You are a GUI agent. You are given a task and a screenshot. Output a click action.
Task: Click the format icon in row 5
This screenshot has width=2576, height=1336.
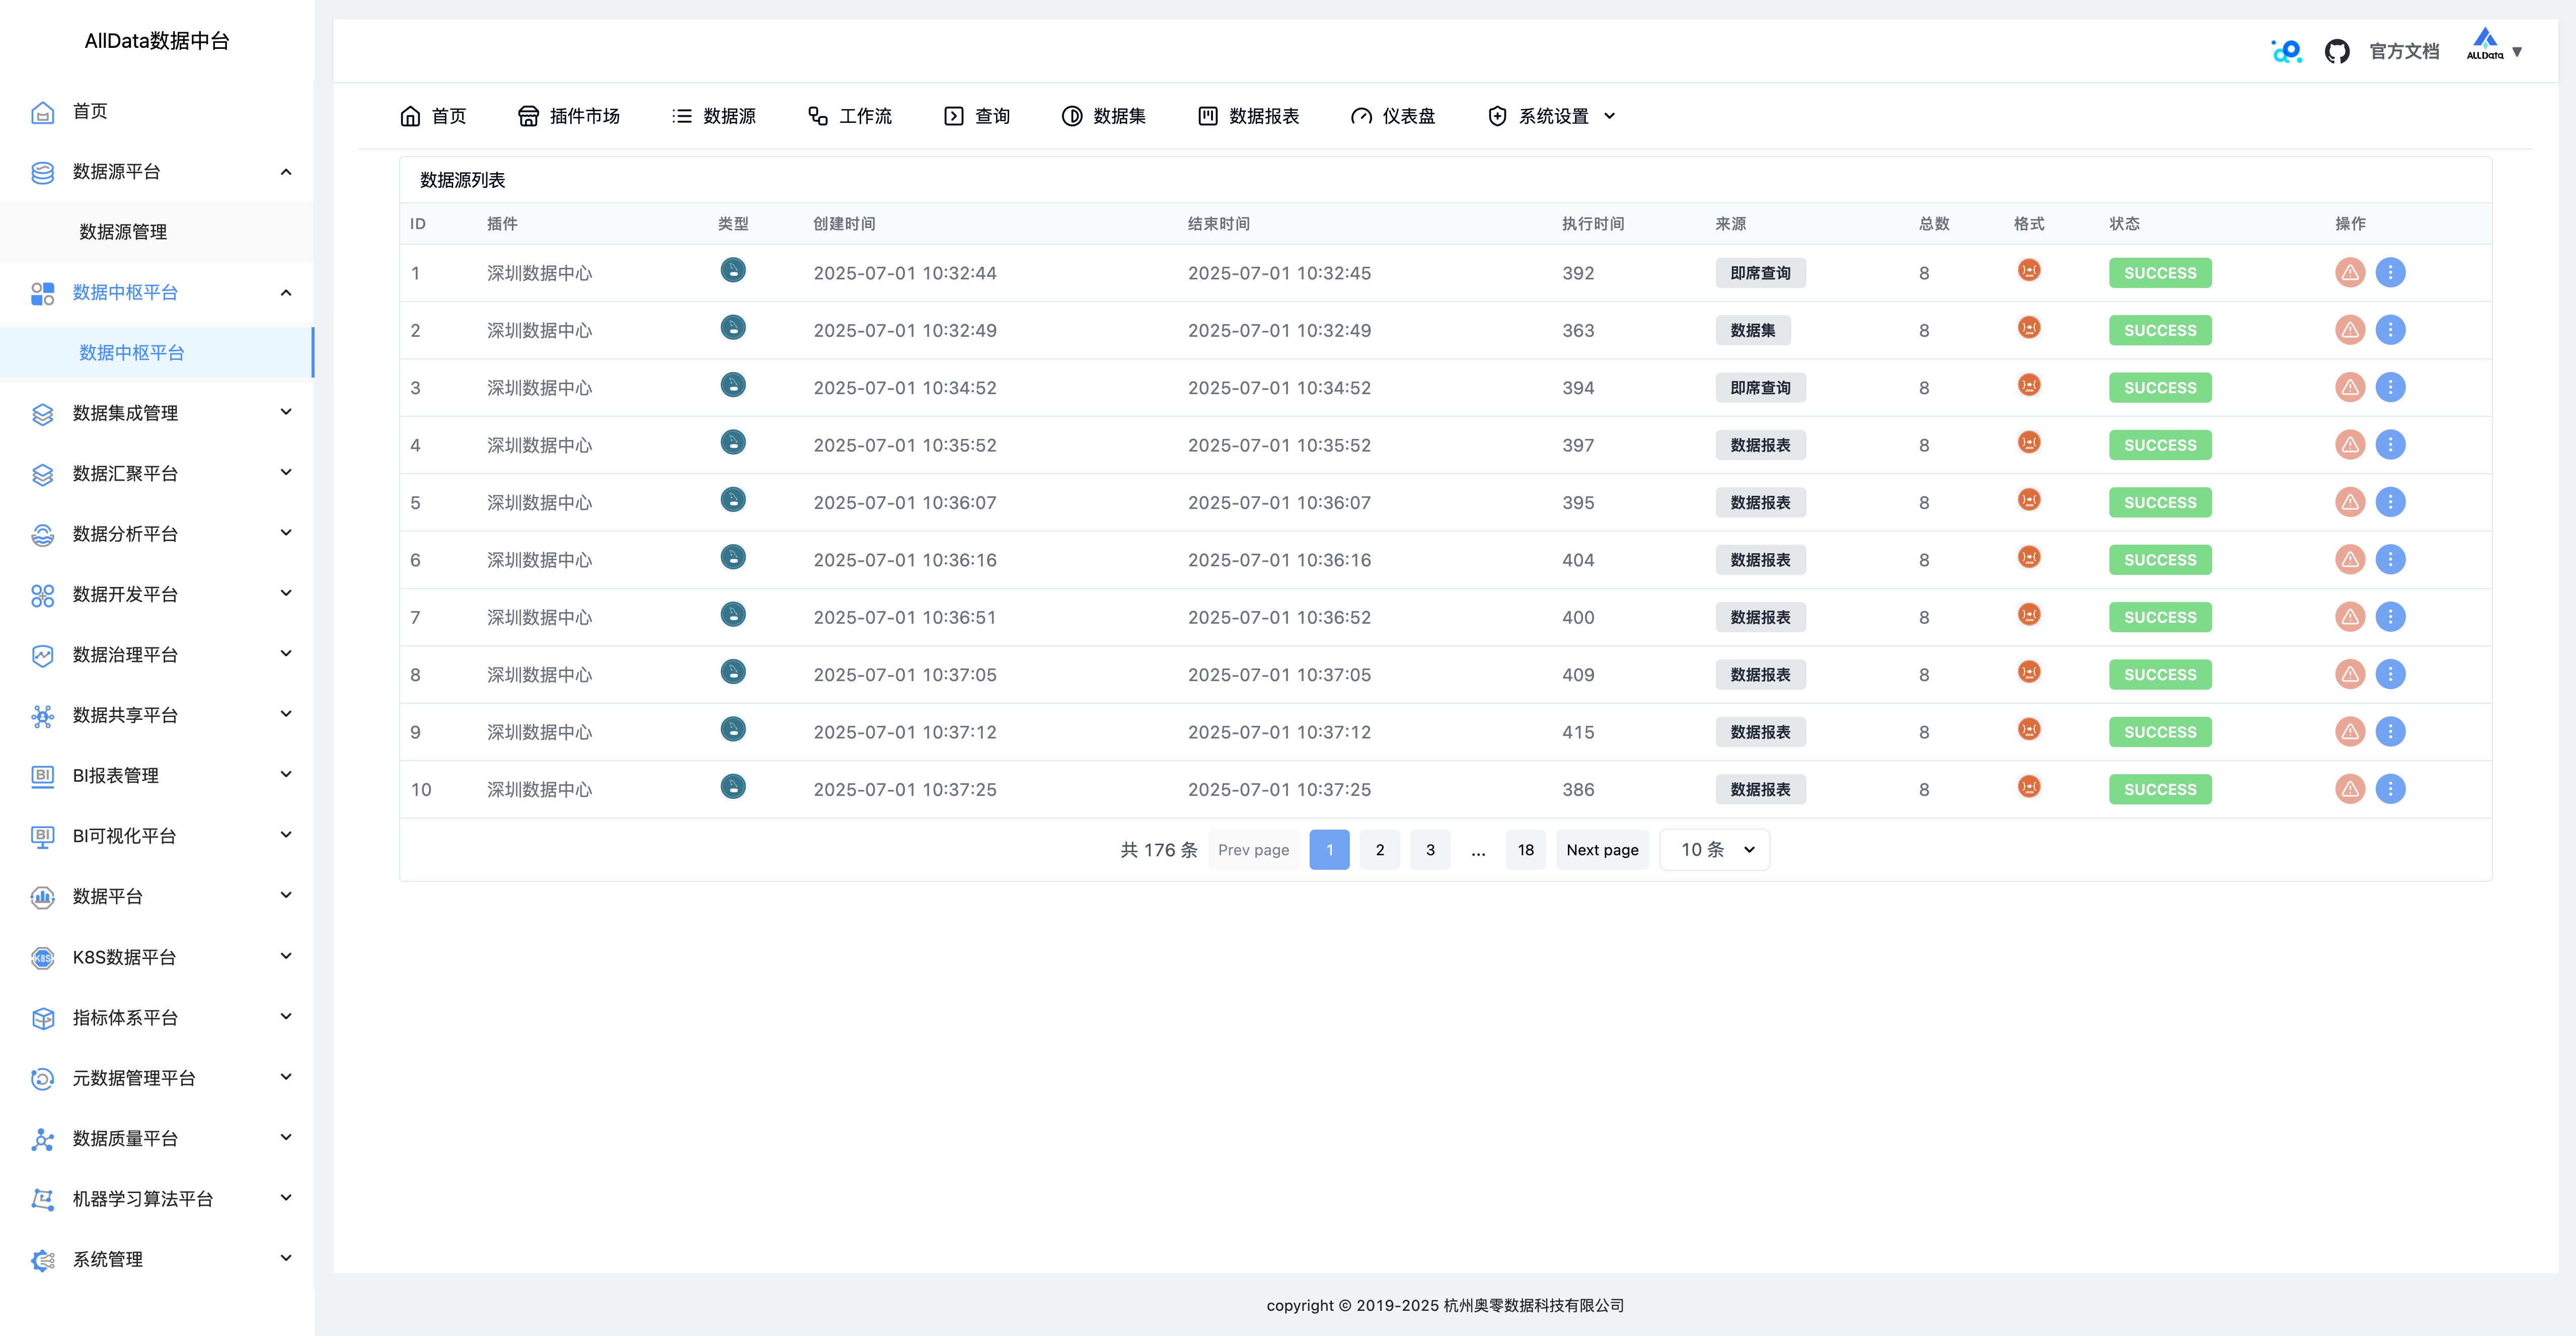tap(2029, 499)
